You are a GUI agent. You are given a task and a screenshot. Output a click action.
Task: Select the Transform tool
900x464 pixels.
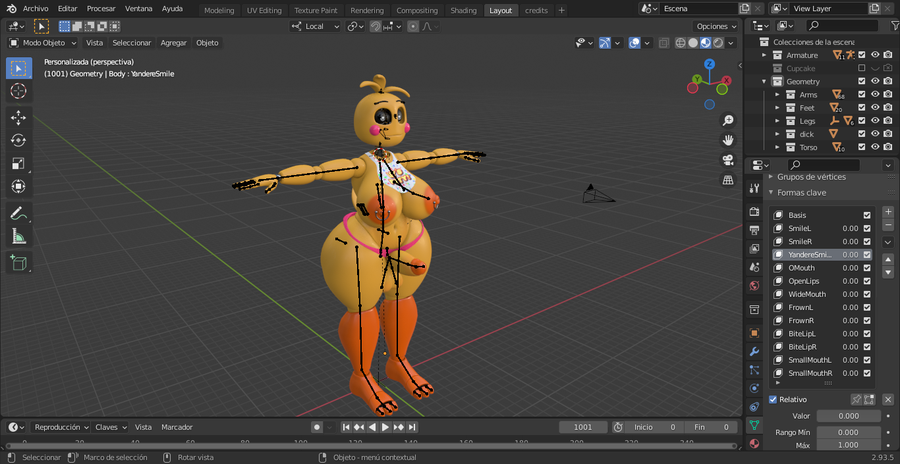point(18,186)
